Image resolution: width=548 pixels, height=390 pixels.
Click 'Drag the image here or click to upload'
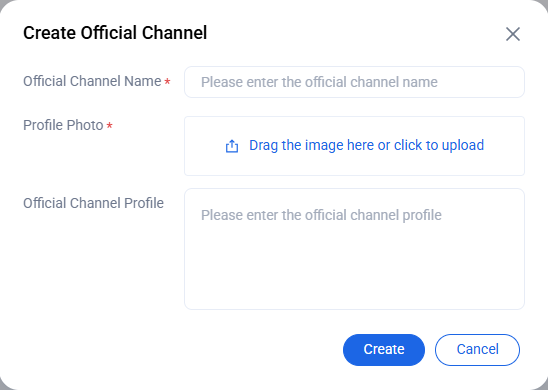(366, 145)
